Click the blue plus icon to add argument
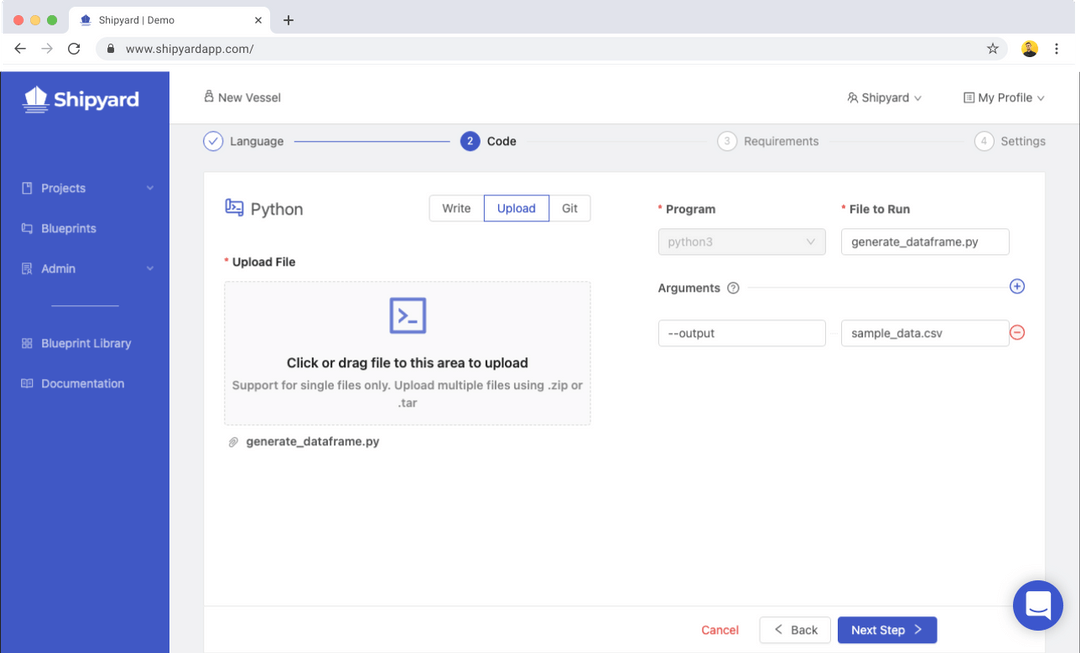The image size is (1080, 653). pyautogui.click(x=1017, y=287)
